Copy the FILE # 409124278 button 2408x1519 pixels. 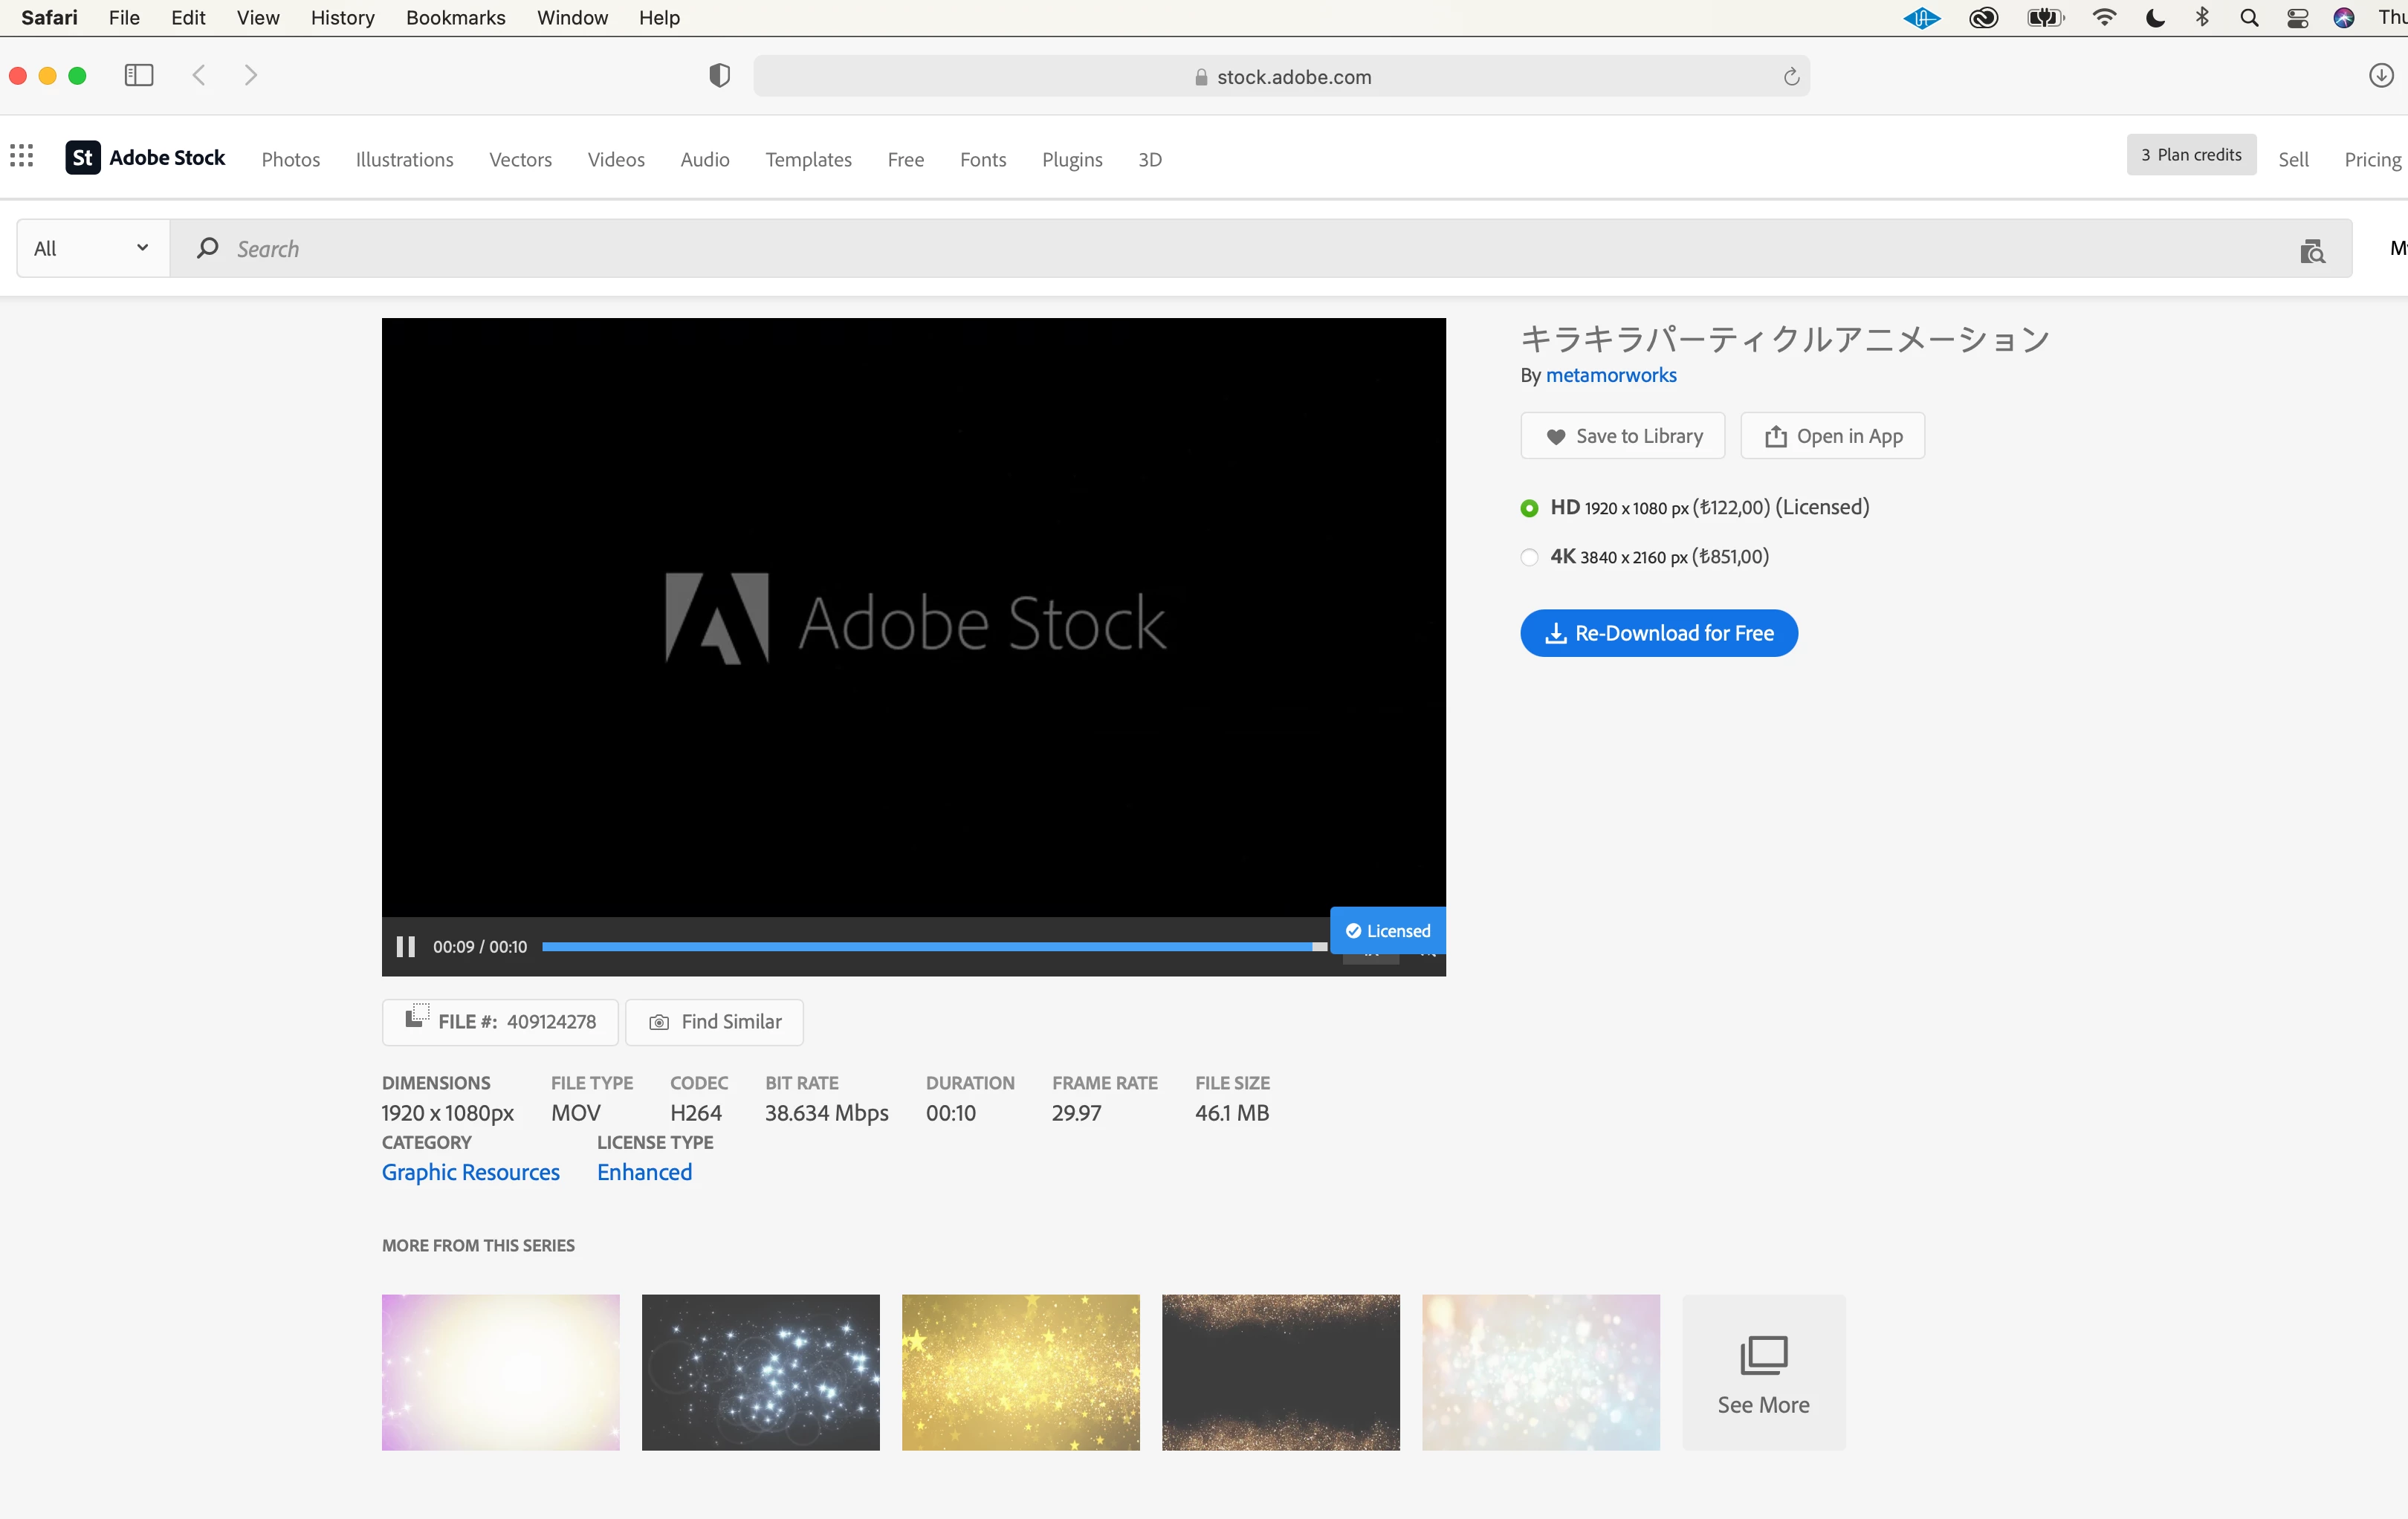pyautogui.click(x=500, y=1021)
